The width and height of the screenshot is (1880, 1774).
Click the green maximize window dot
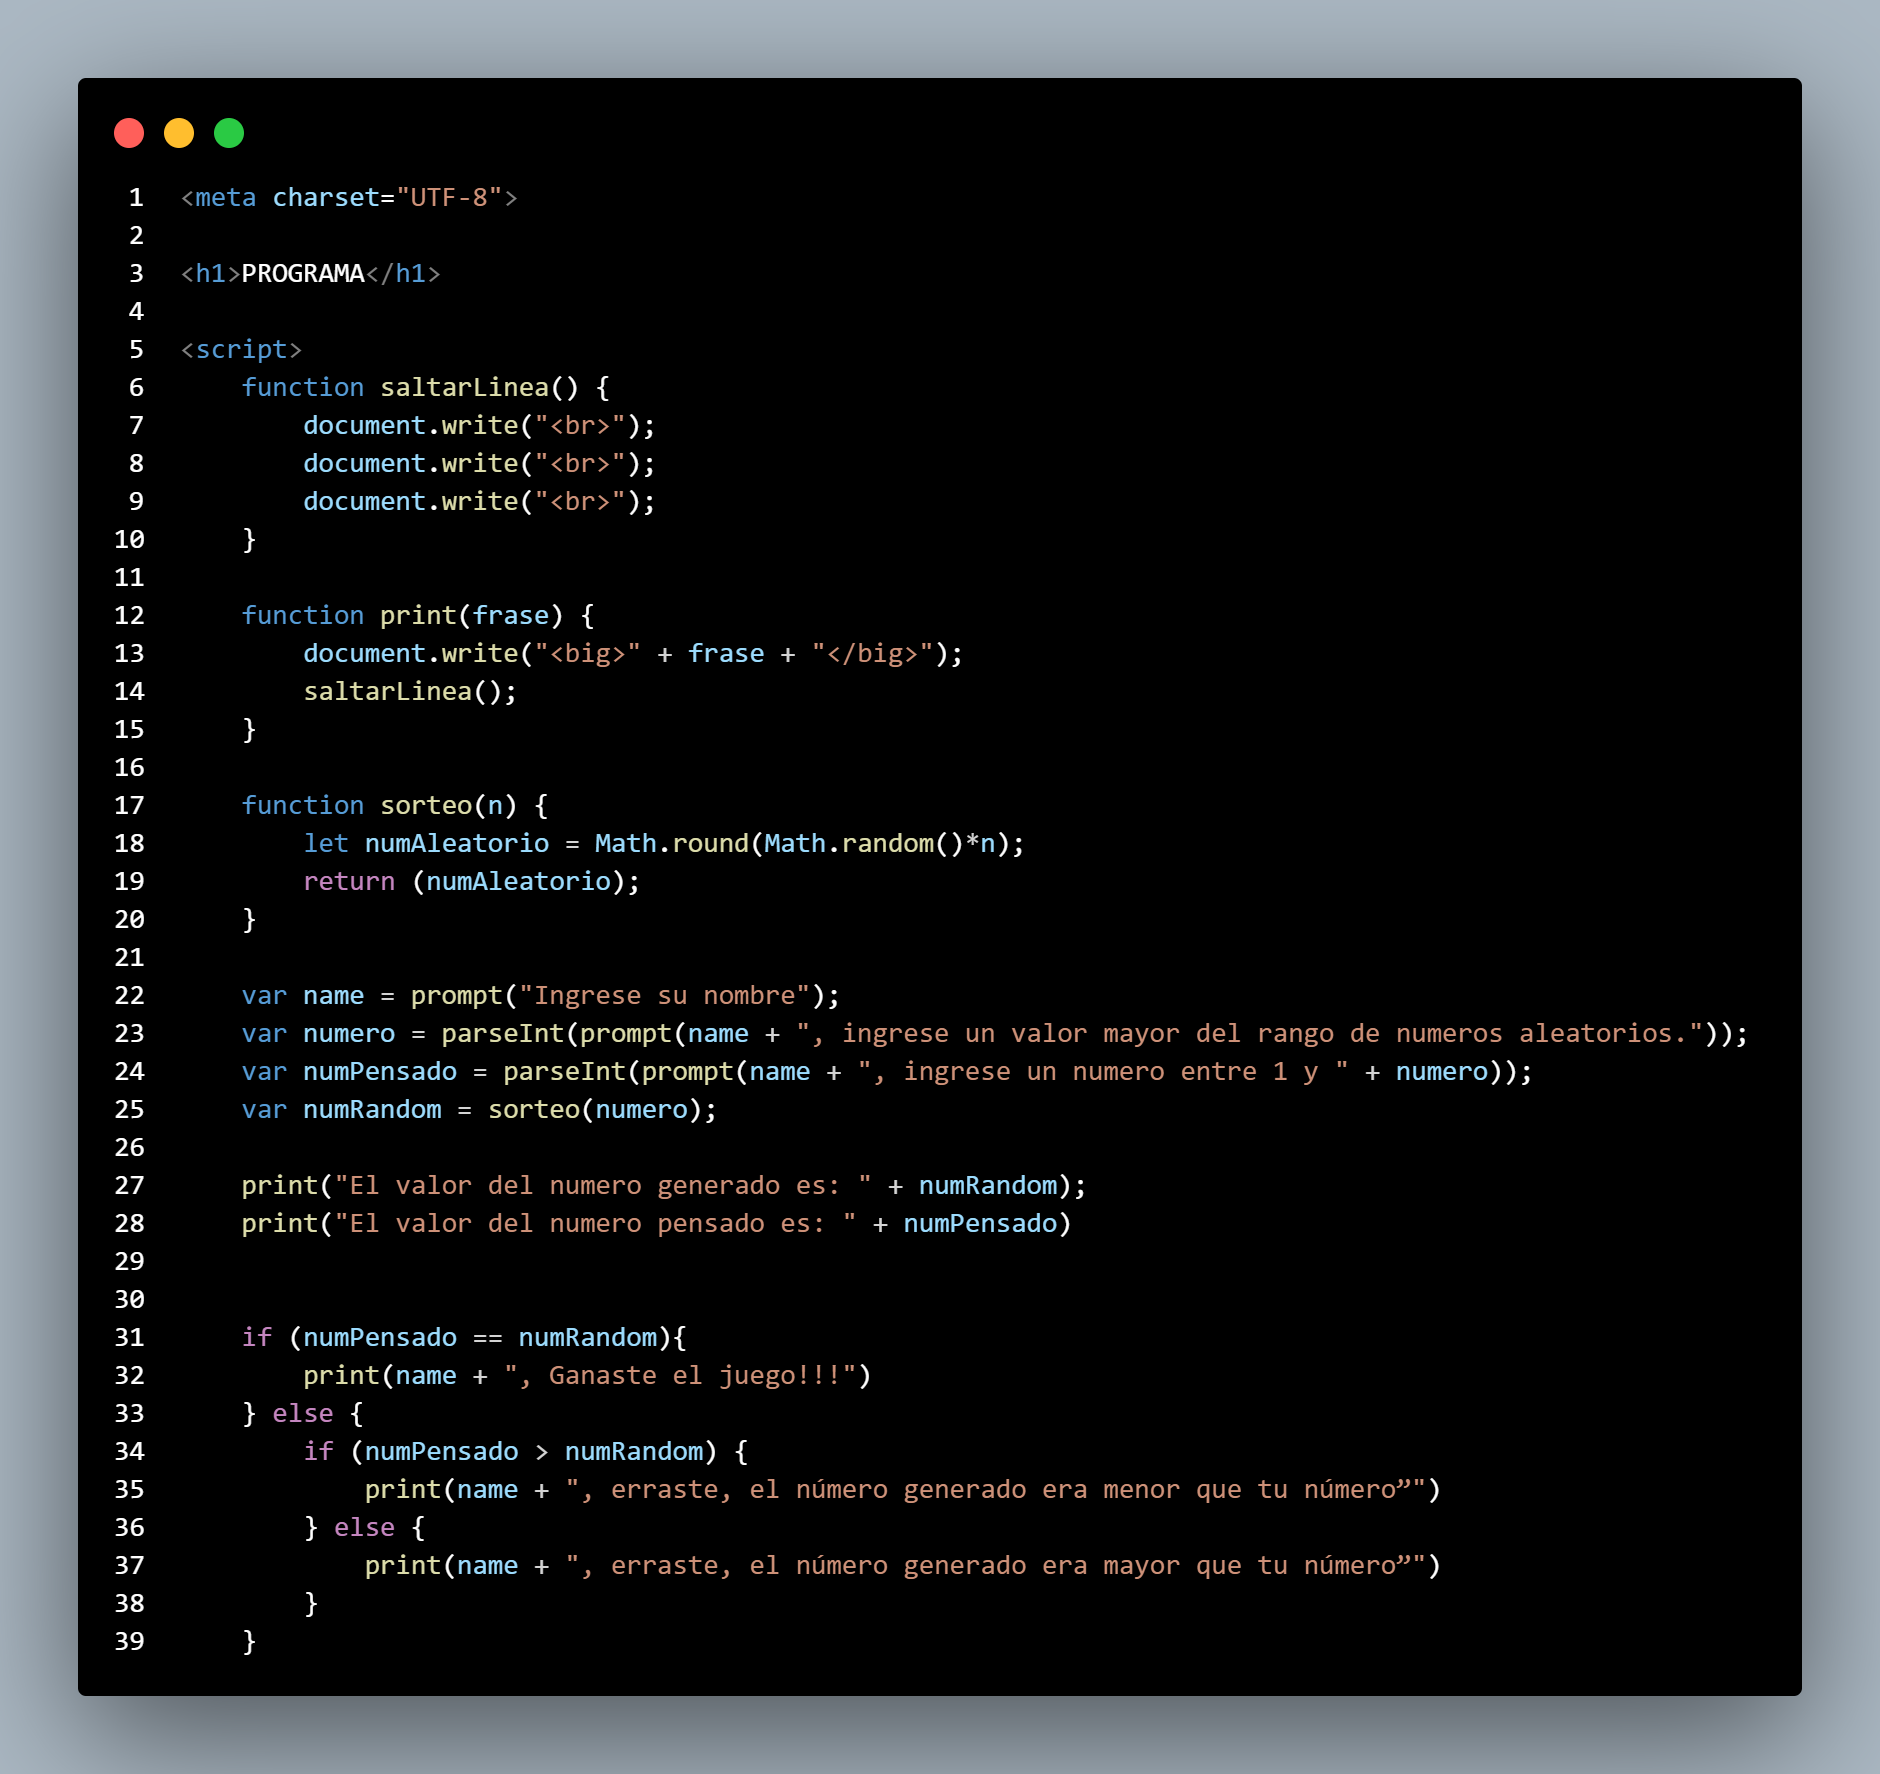(229, 133)
